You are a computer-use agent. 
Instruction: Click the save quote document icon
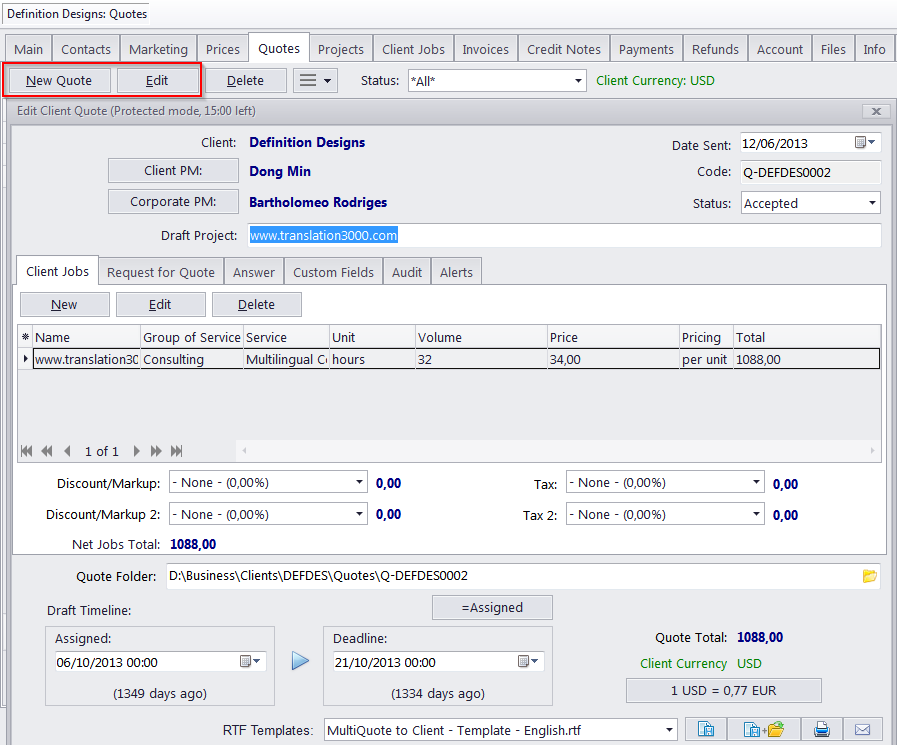[x=706, y=730]
